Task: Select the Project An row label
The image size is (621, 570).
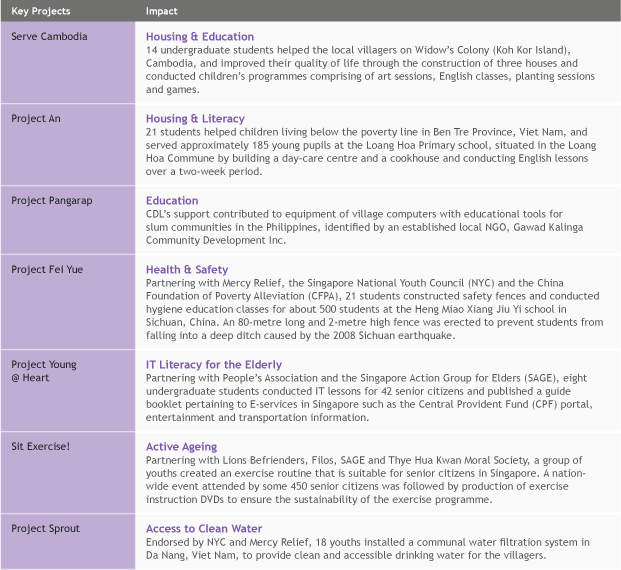Action: coord(36,119)
